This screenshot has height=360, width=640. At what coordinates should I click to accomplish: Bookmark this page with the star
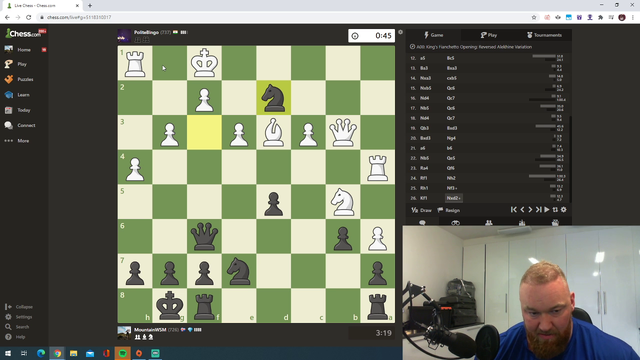click(x=534, y=17)
